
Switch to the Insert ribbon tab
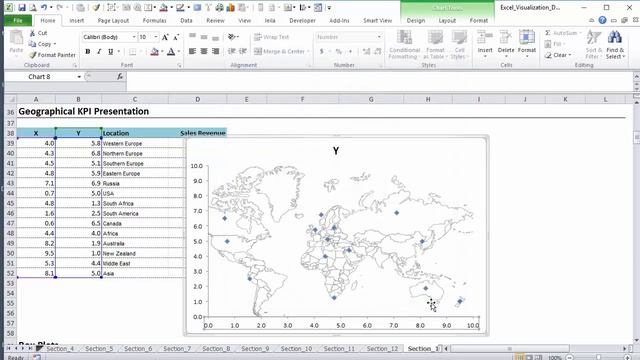click(x=76, y=20)
